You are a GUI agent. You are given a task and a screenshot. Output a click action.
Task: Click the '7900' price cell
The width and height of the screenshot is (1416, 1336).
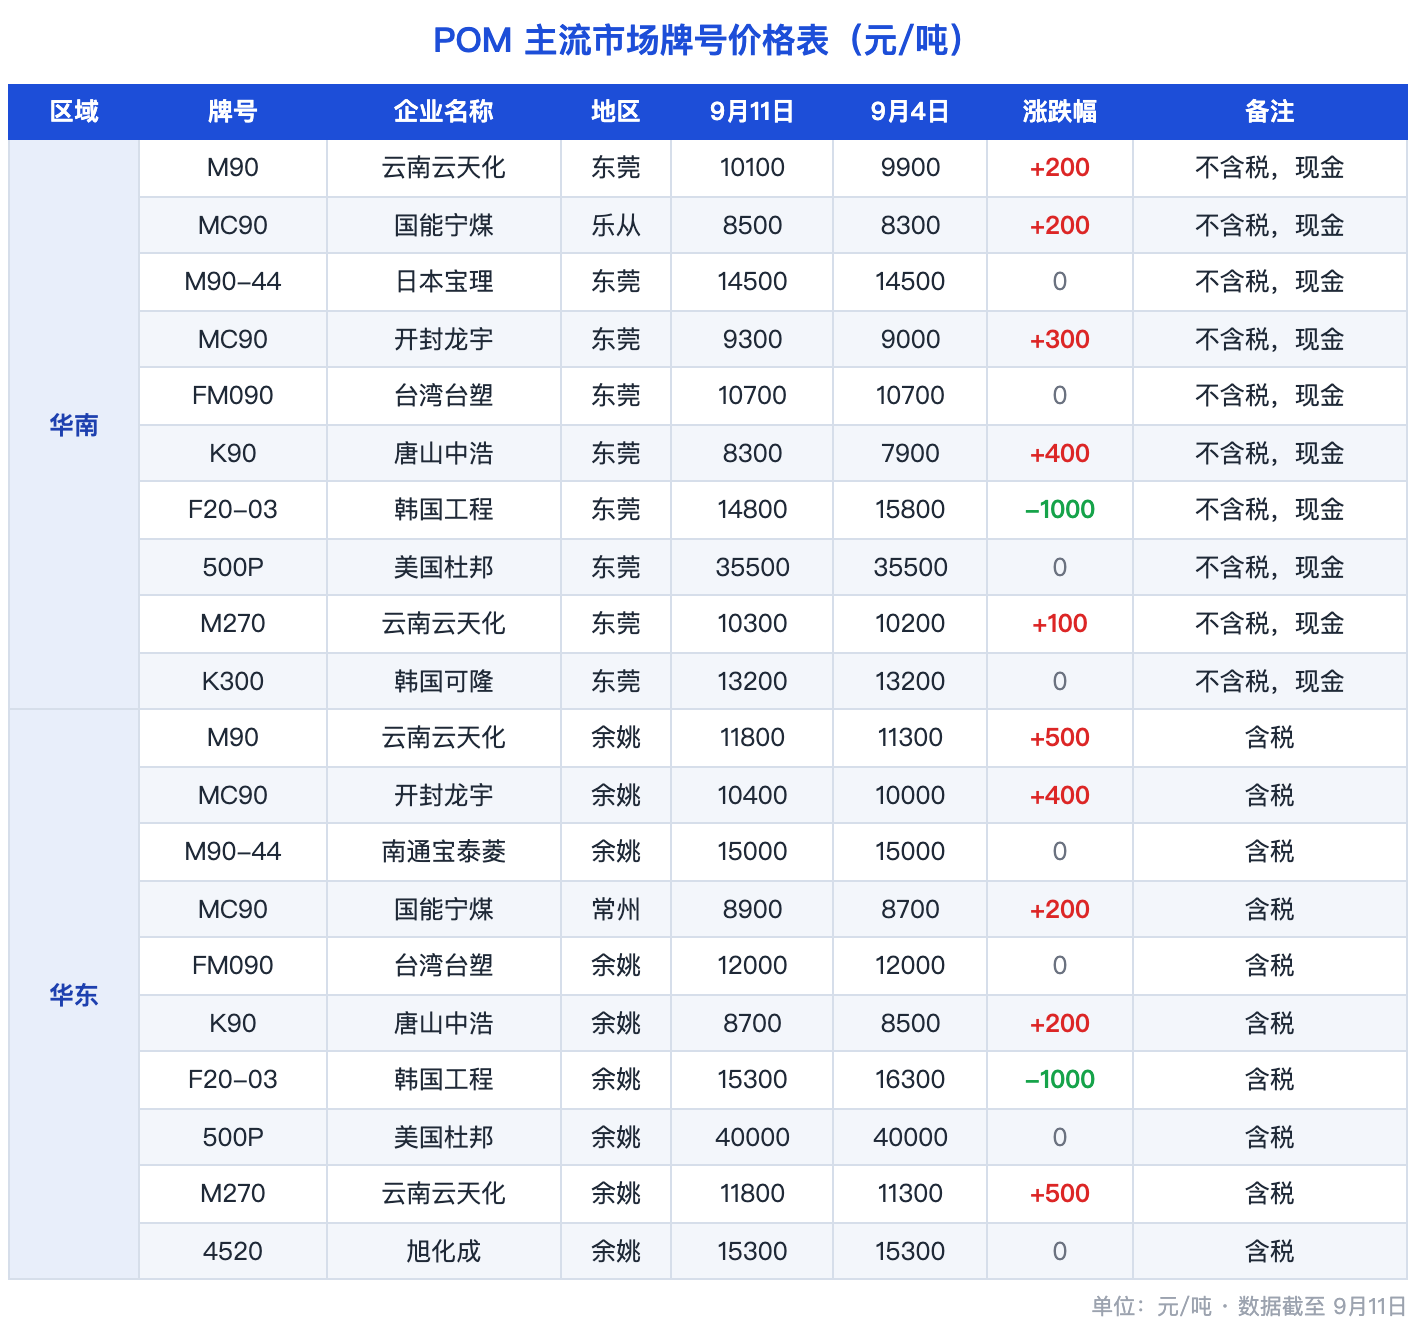[910, 453]
